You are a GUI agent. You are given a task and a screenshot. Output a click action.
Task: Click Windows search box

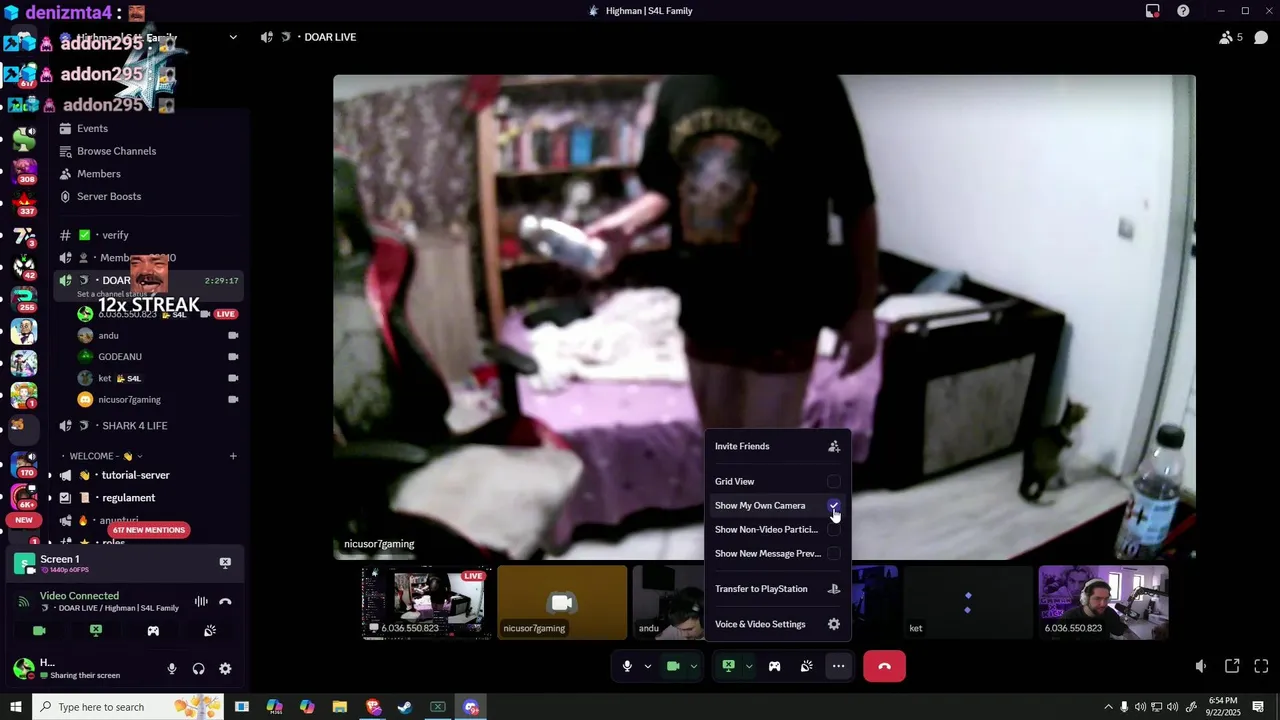point(130,707)
